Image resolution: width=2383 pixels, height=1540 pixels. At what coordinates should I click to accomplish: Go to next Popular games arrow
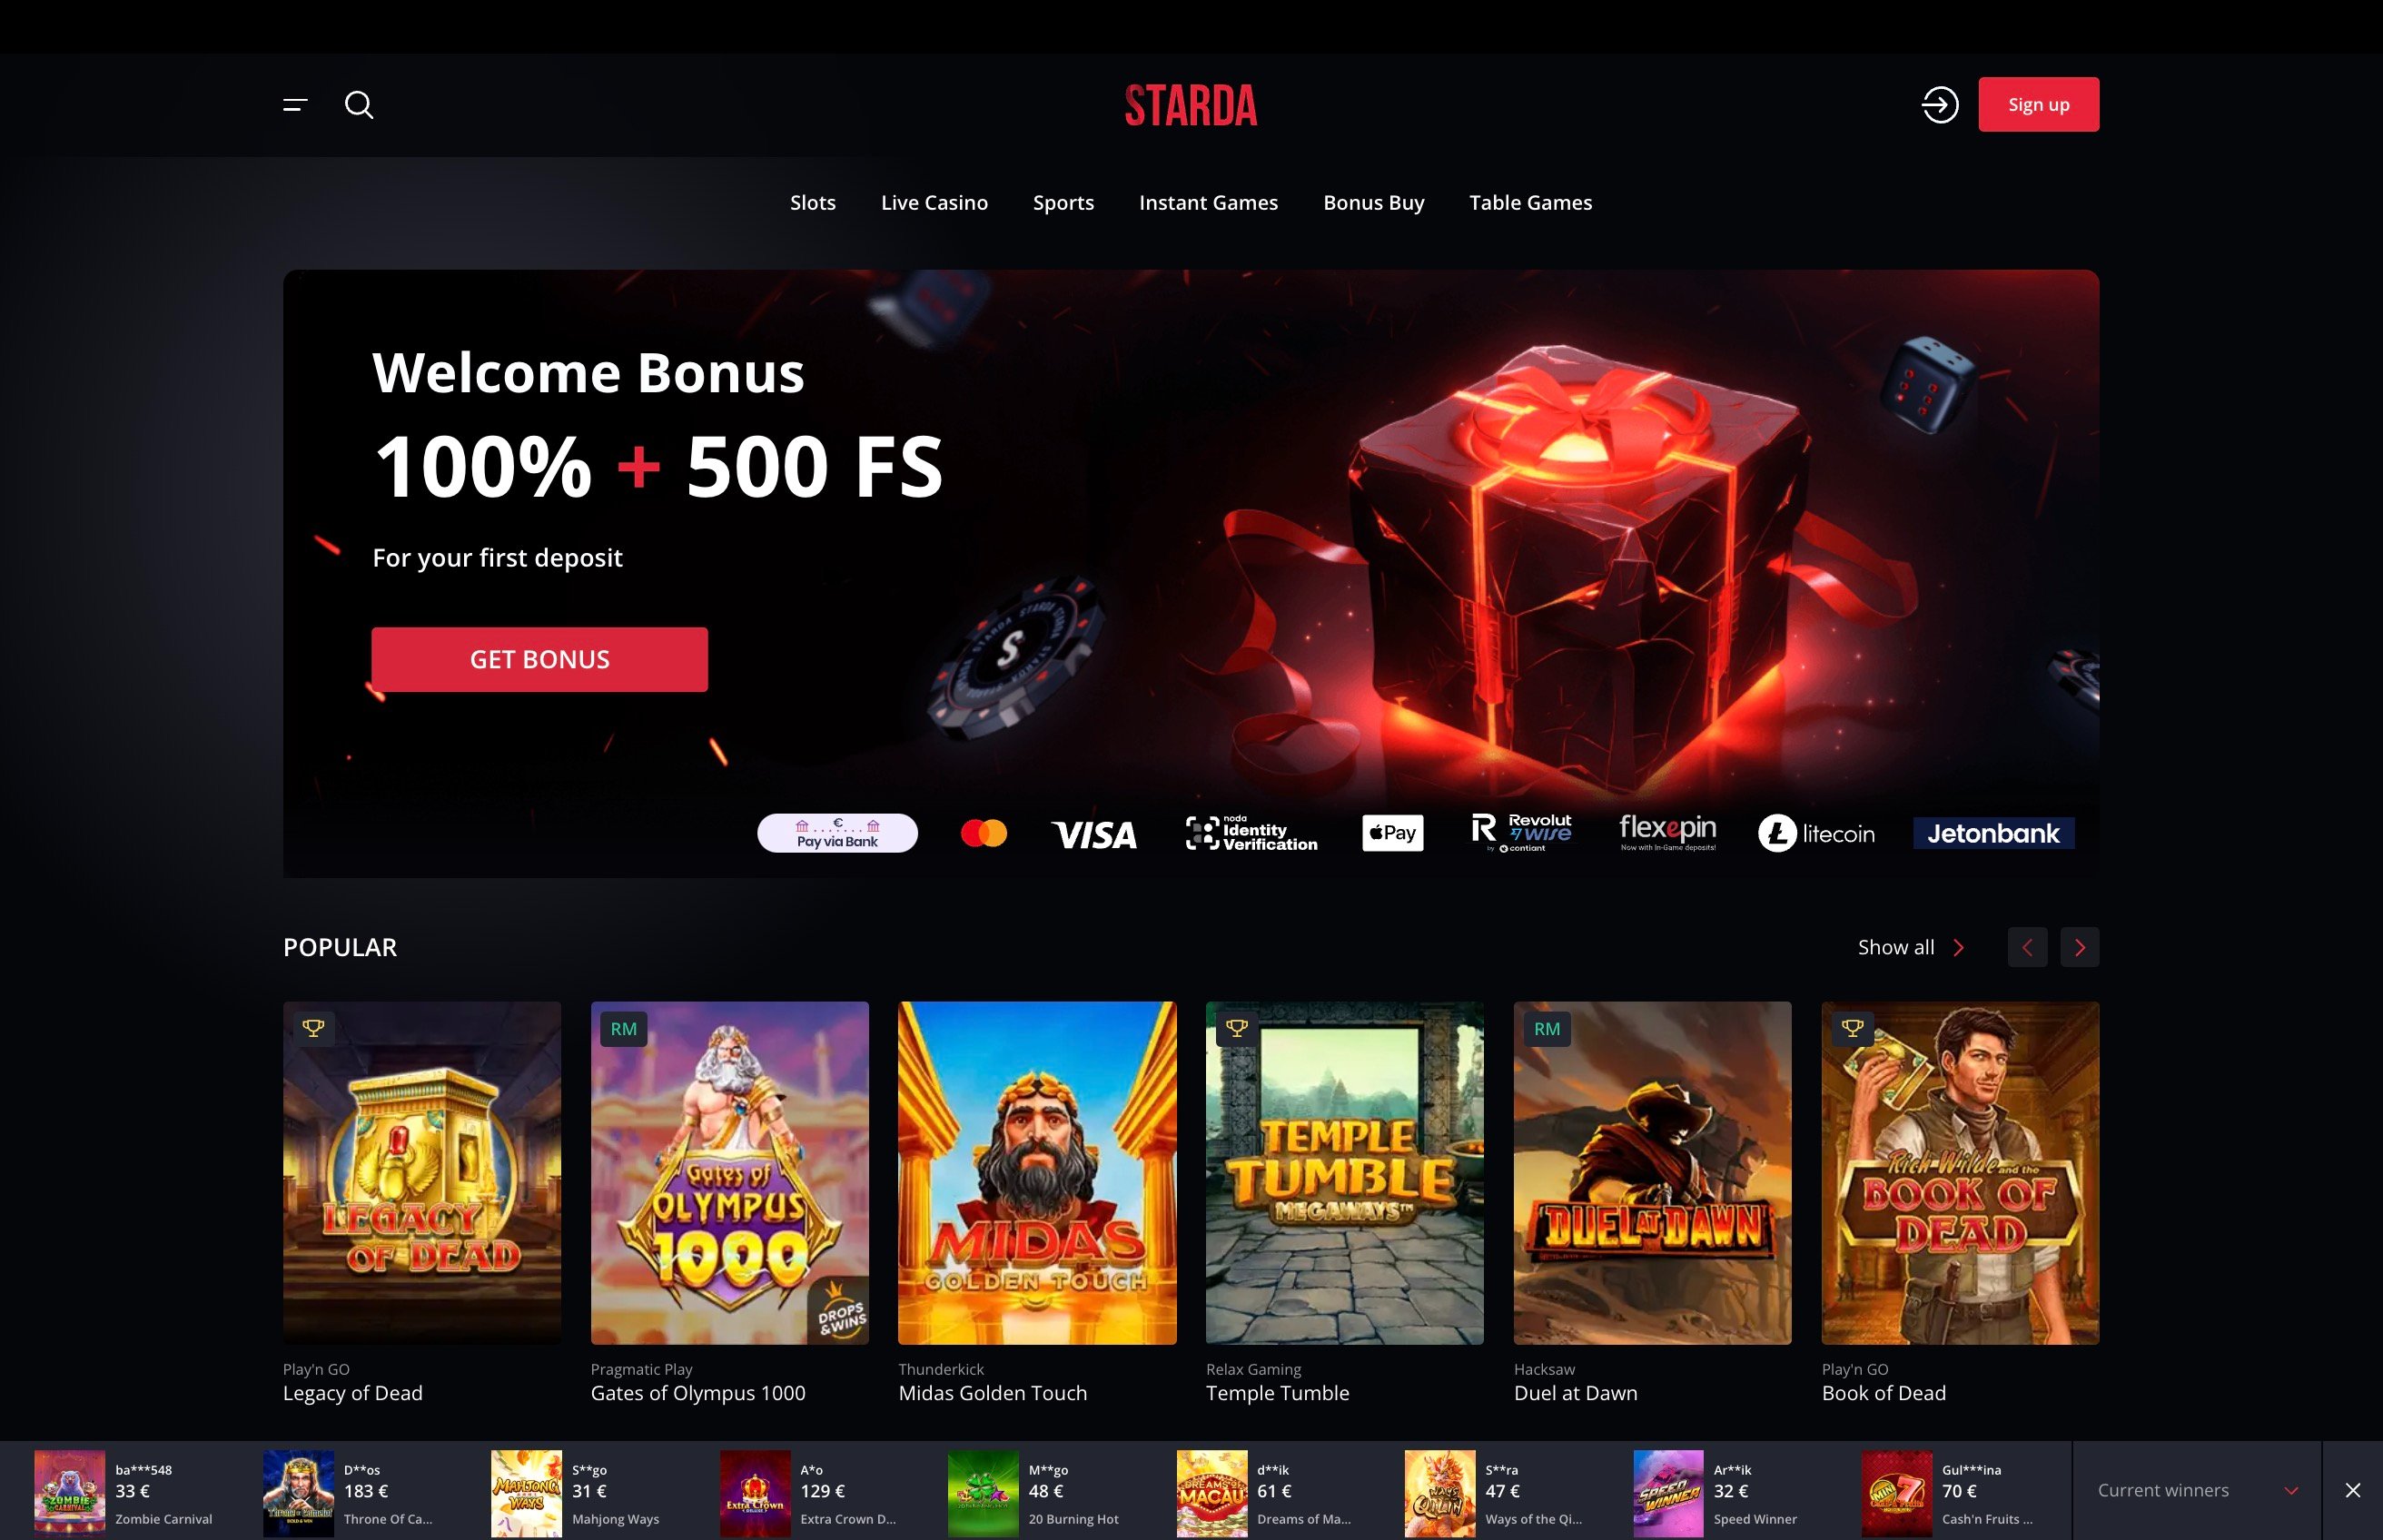click(x=2079, y=947)
